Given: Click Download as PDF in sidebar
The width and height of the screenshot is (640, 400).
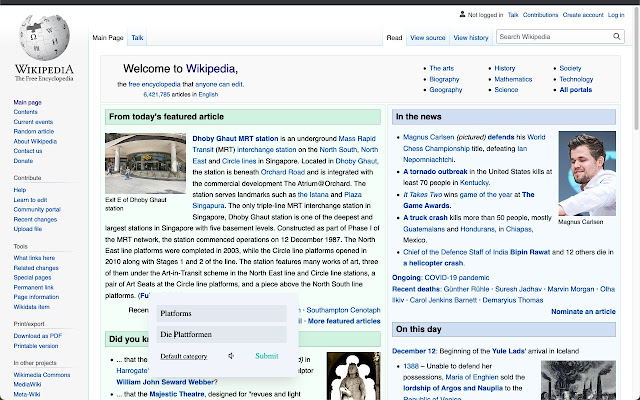Looking at the screenshot, I should 37,335.
